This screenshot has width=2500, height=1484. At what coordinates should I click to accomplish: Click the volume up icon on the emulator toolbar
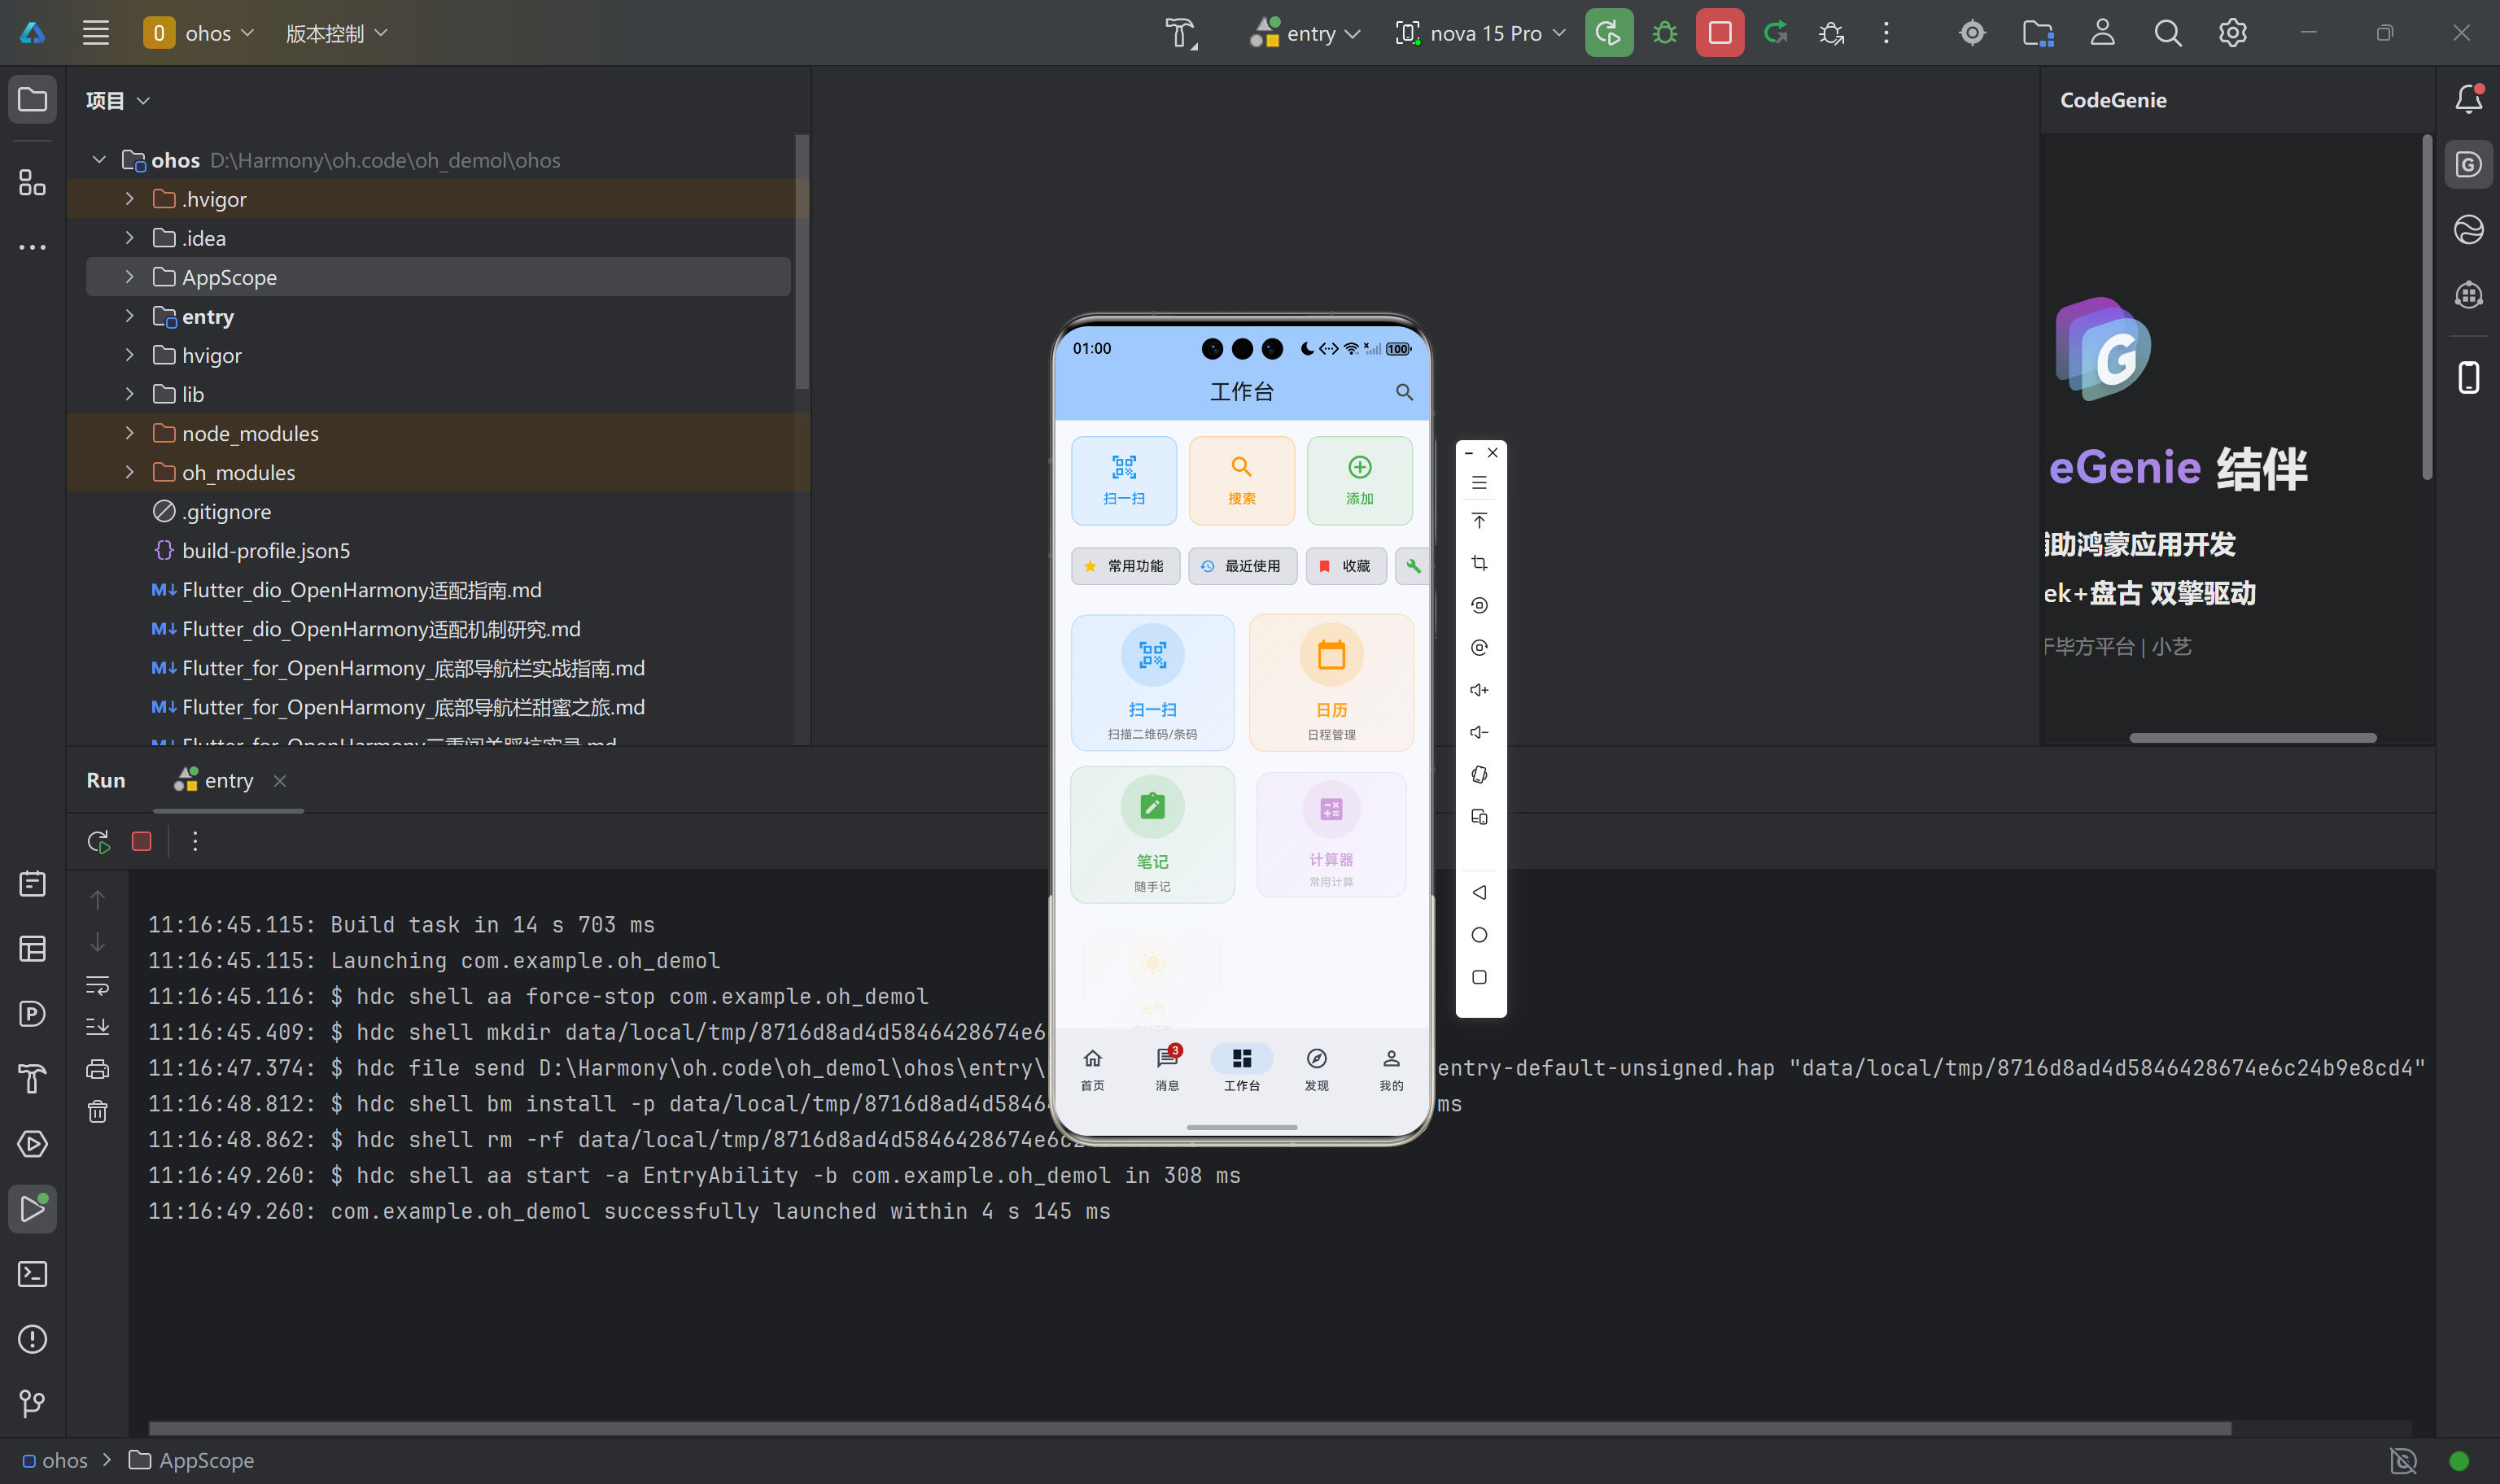pyautogui.click(x=1479, y=690)
